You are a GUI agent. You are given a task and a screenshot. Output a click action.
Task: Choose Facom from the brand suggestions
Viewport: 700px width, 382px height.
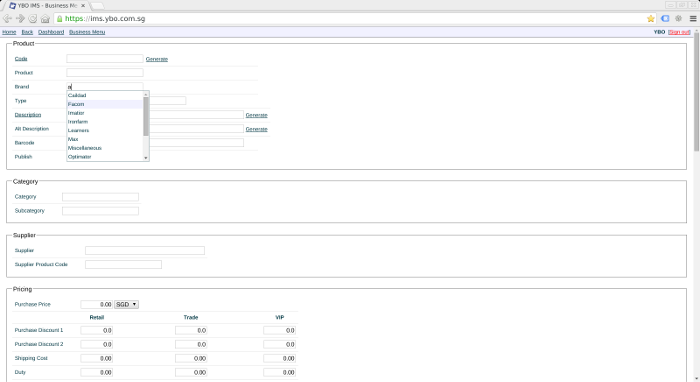coord(105,104)
